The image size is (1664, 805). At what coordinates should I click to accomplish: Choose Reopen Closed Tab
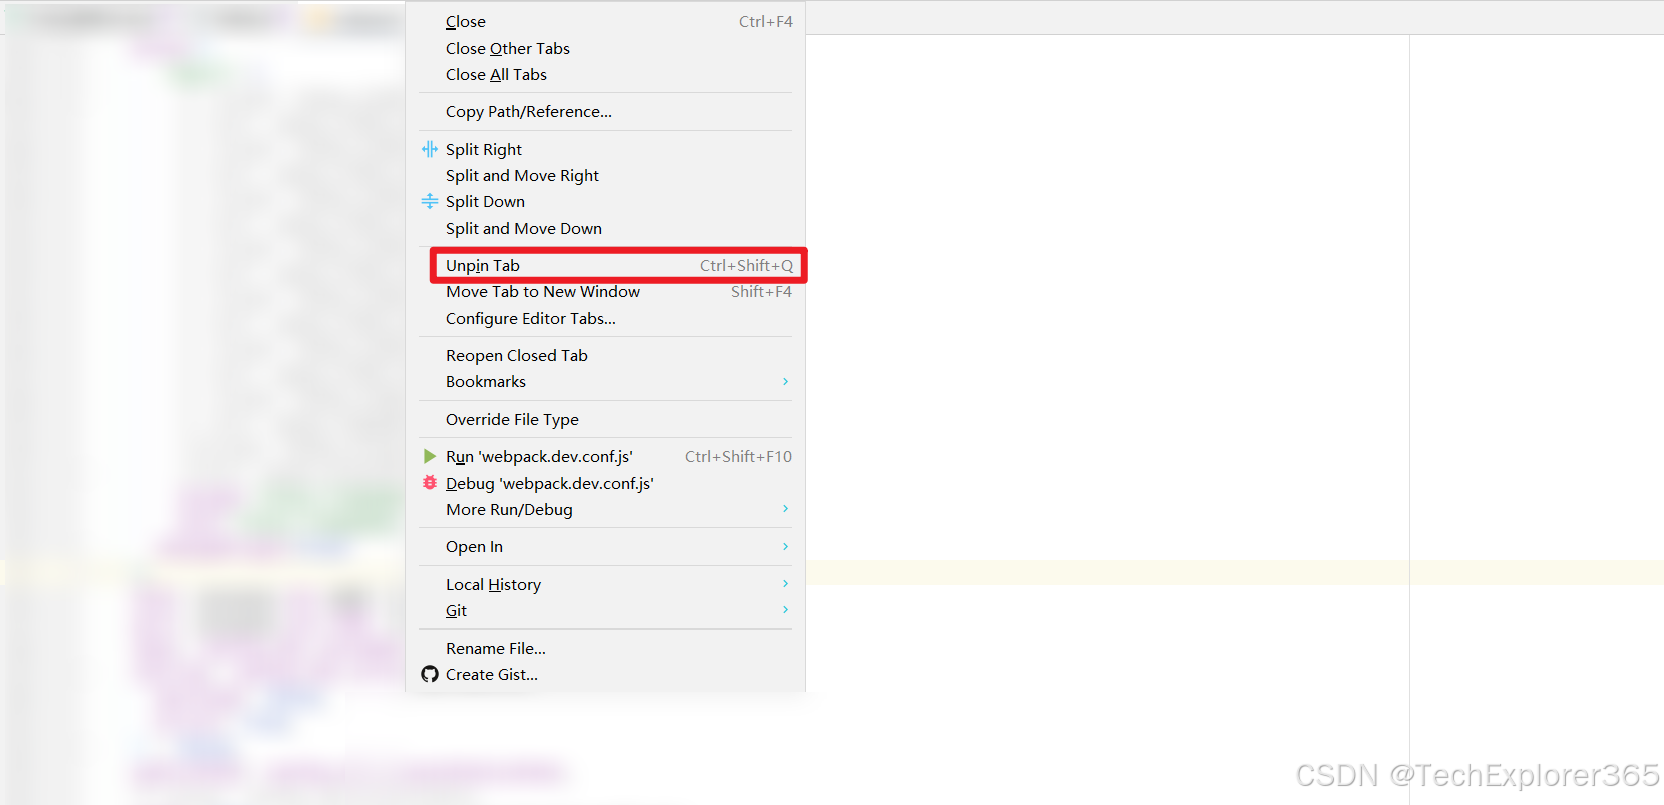click(x=605, y=355)
